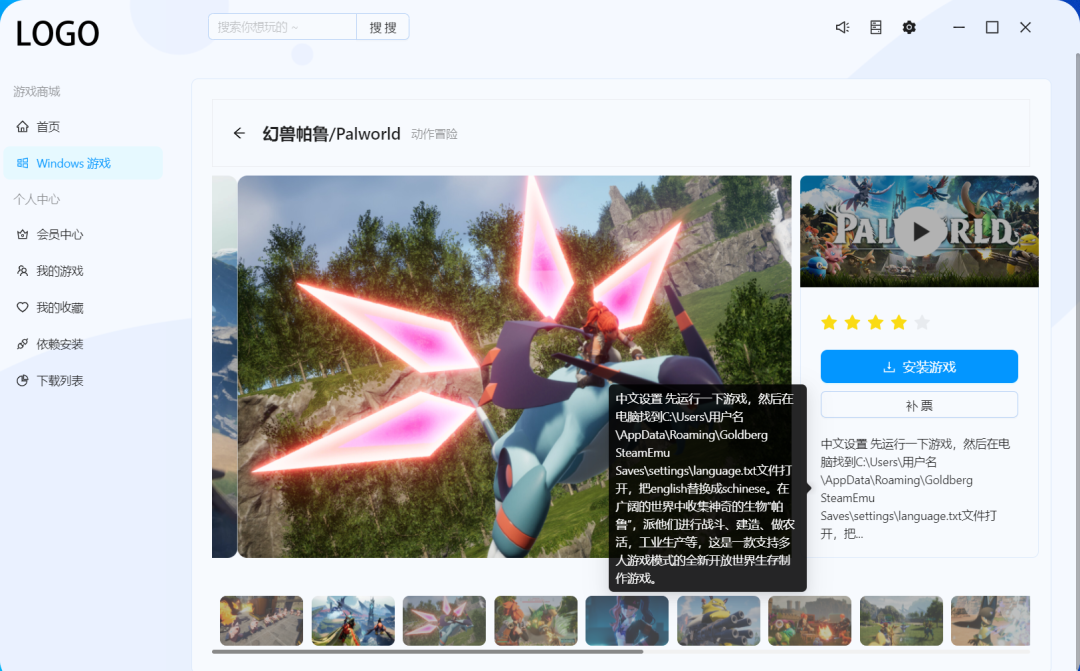Click the horizontal thumbnail scrollbar
1080x671 pixels.
(427, 651)
